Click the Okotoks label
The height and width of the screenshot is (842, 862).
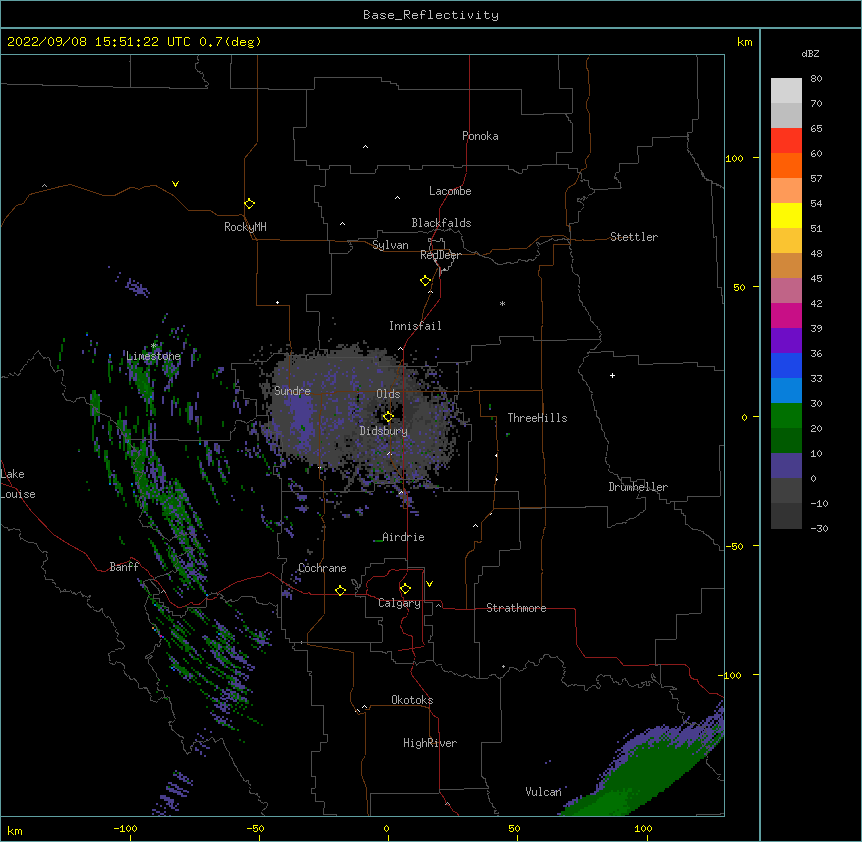[412, 700]
